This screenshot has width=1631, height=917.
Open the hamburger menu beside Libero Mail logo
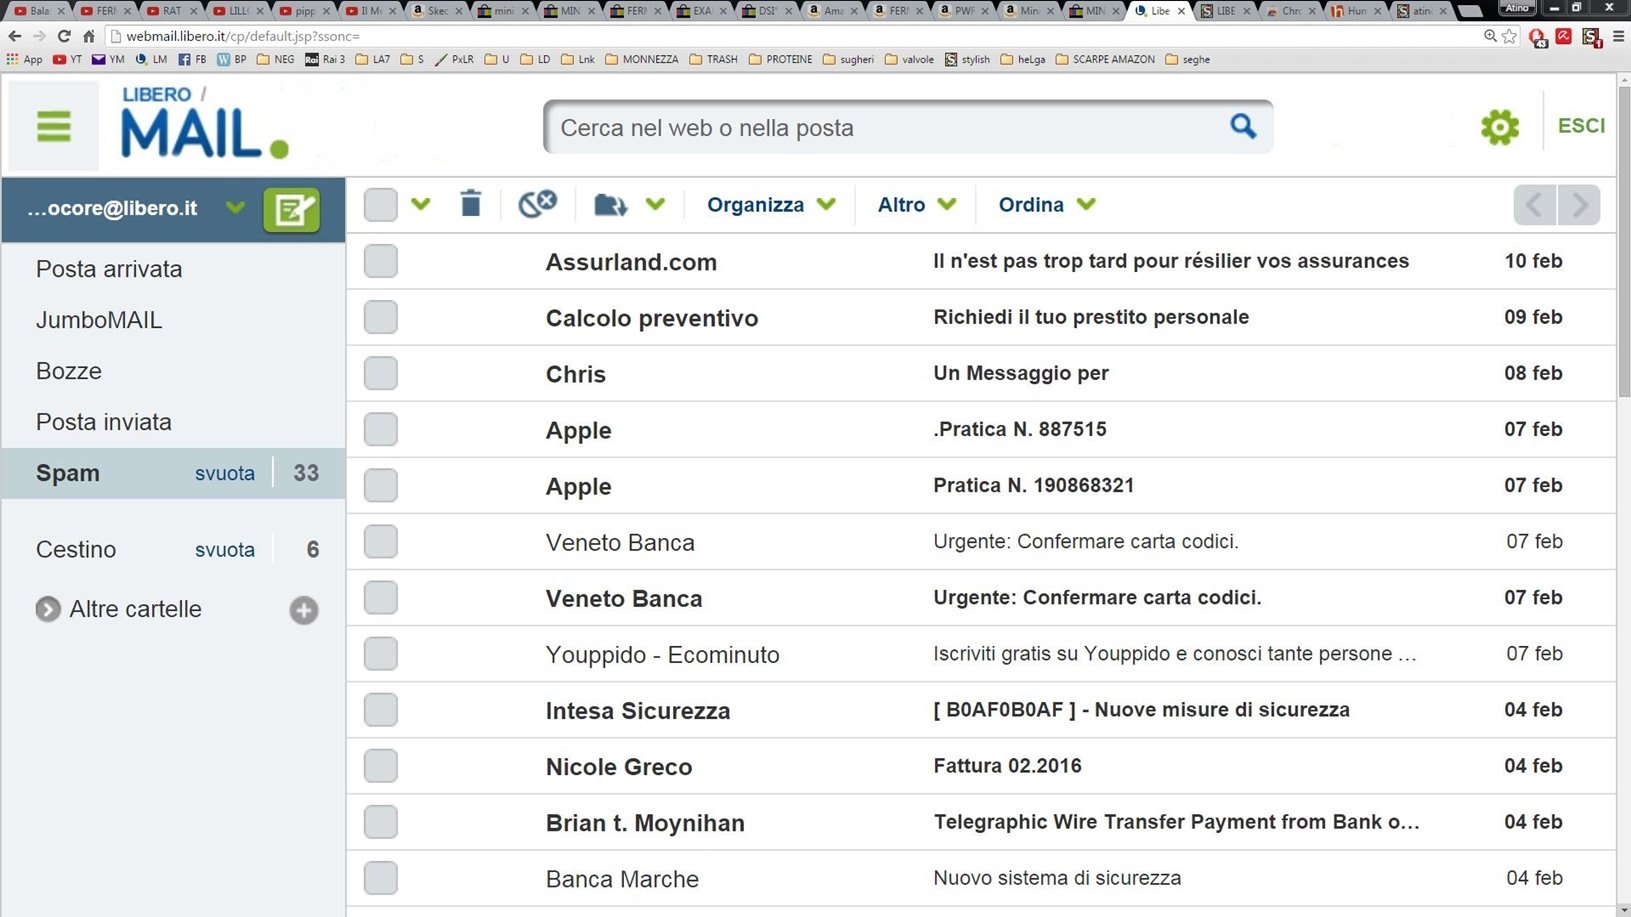click(x=54, y=127)
